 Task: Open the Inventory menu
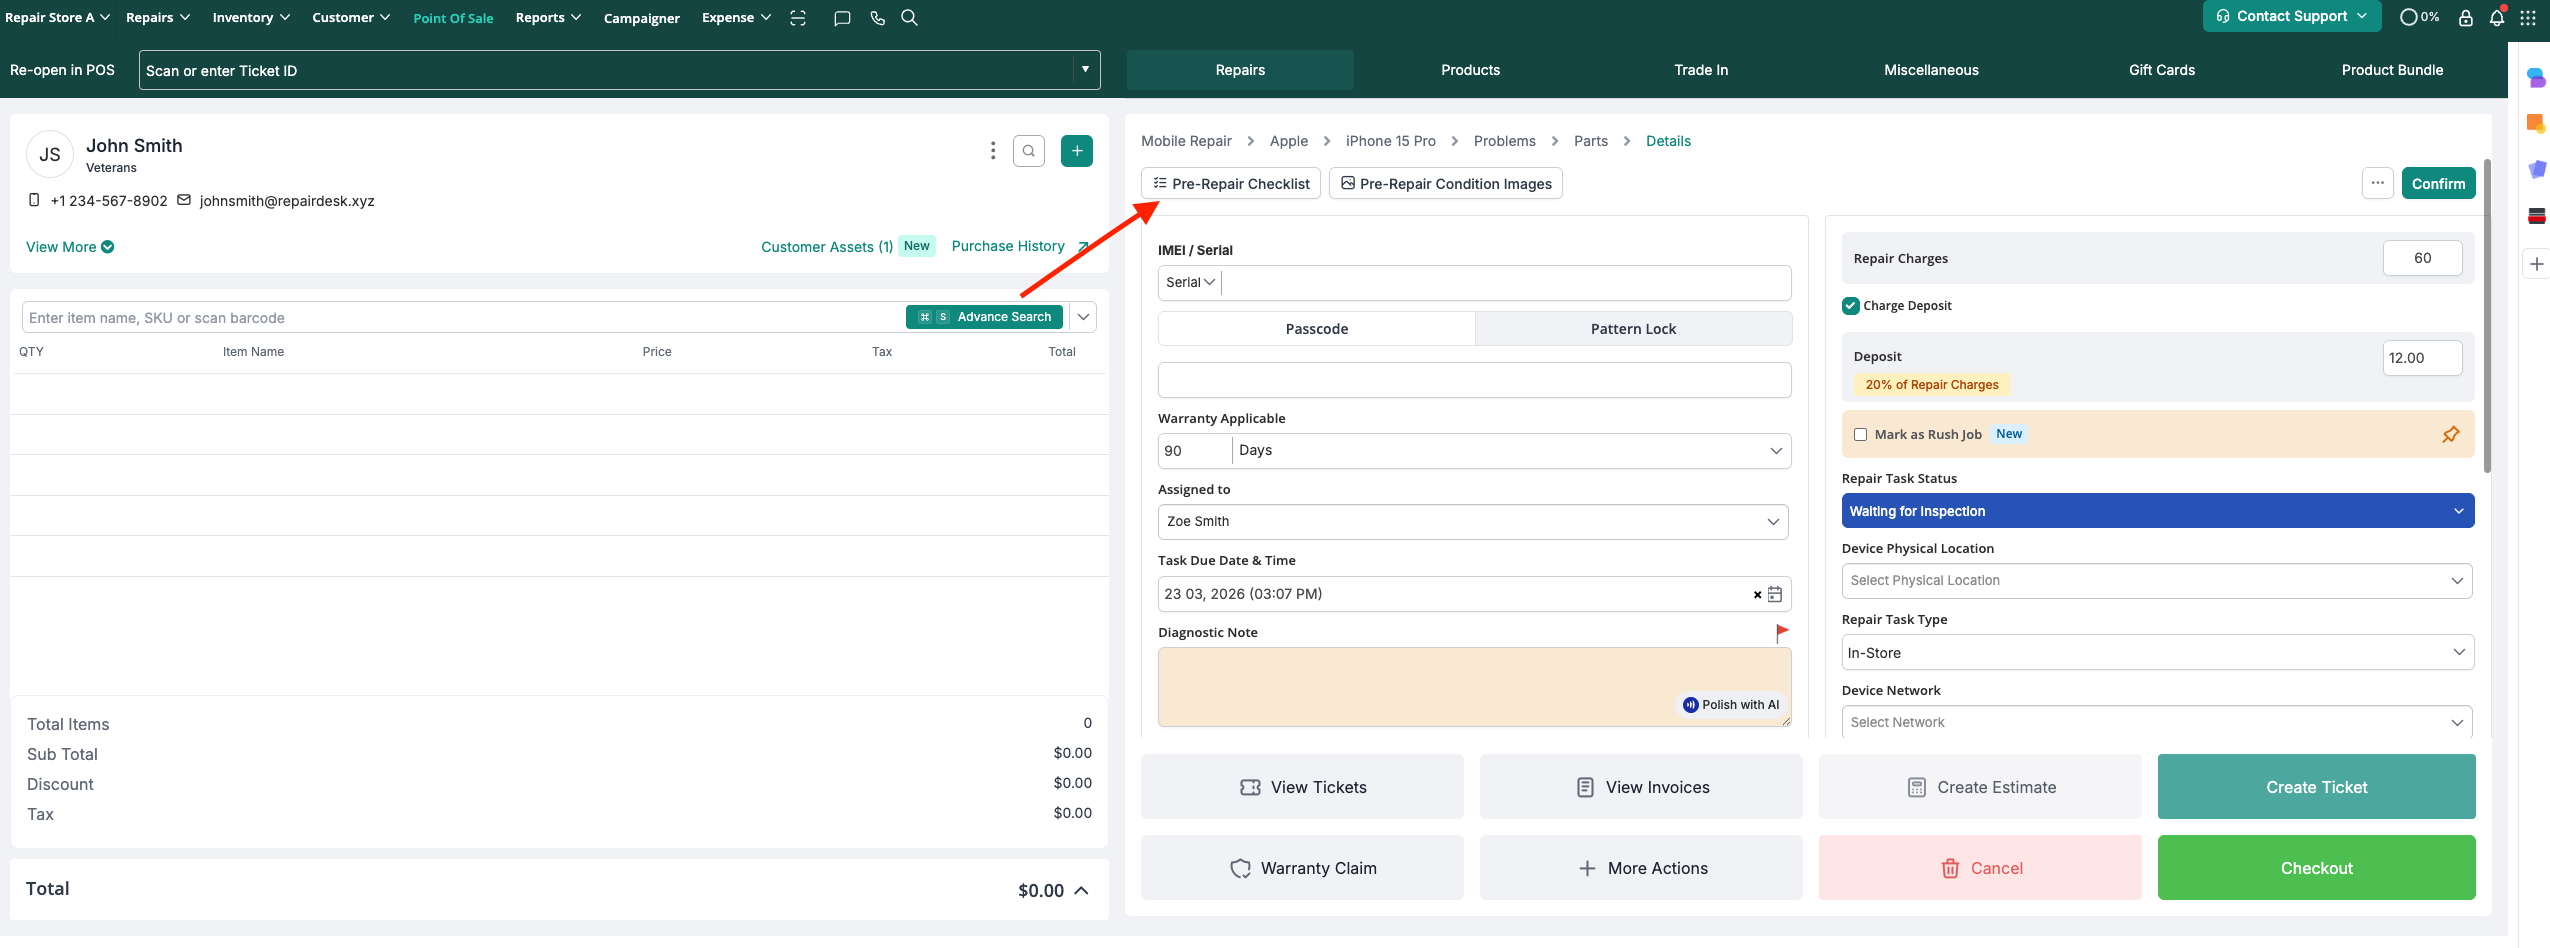[250, 18]
